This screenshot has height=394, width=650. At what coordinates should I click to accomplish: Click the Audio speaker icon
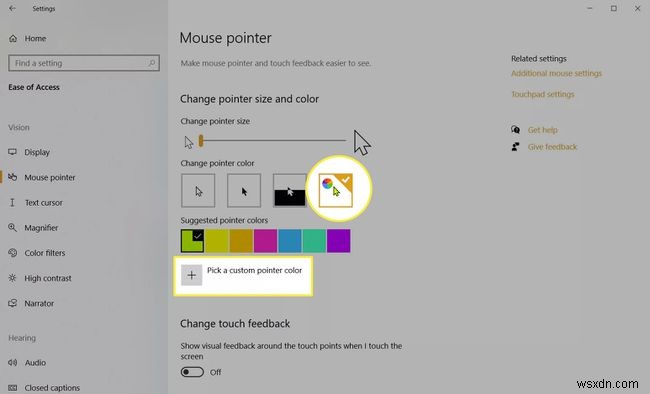pyautogui.click(x=12, y=363)
